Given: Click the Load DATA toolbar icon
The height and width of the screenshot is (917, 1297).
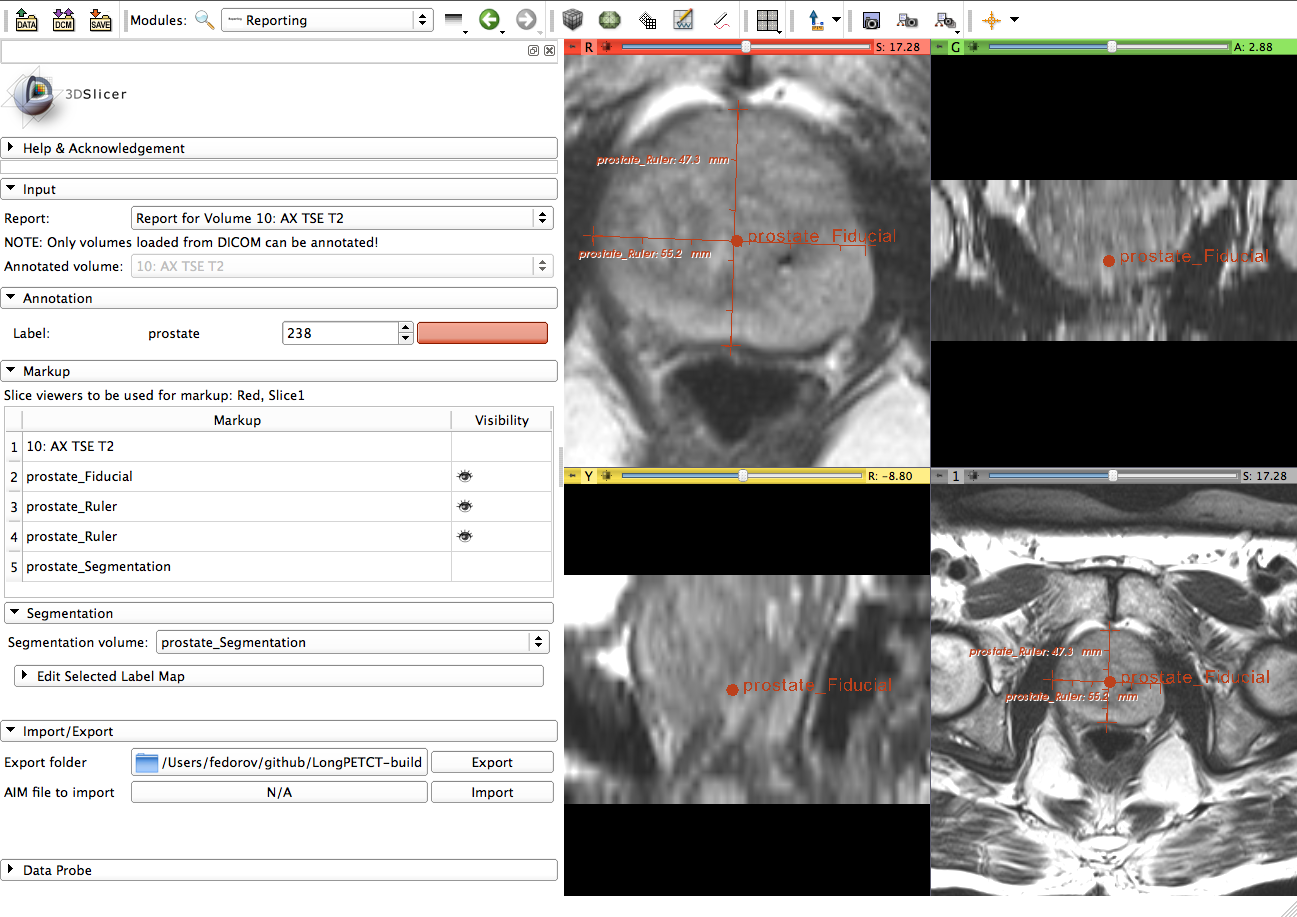Looking at the screenshot, I should (27, 19).
